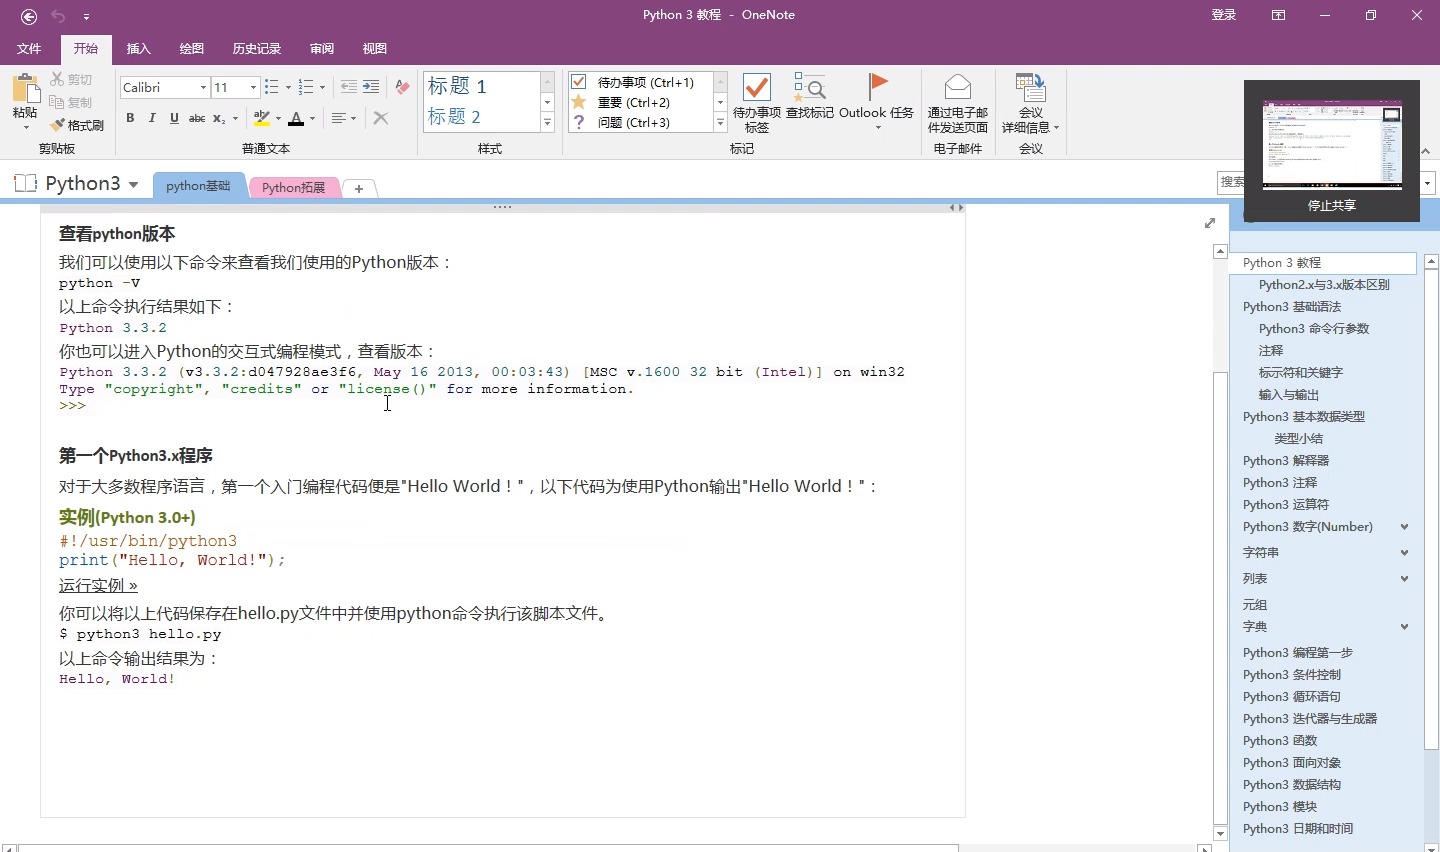Expand the 字典 subpages chevron
Image resolution: width=1440 pixels, height=852 pixels.
click(x=1405, y=627)
